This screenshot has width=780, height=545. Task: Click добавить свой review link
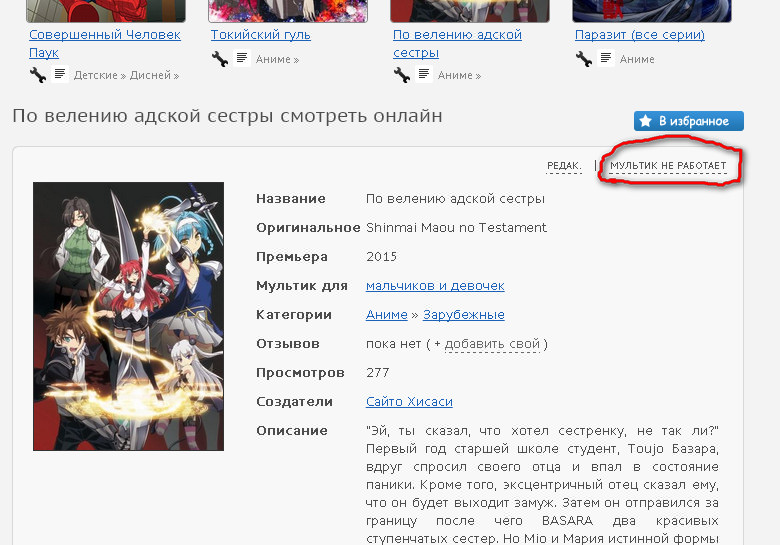click(x=492, y=344)
